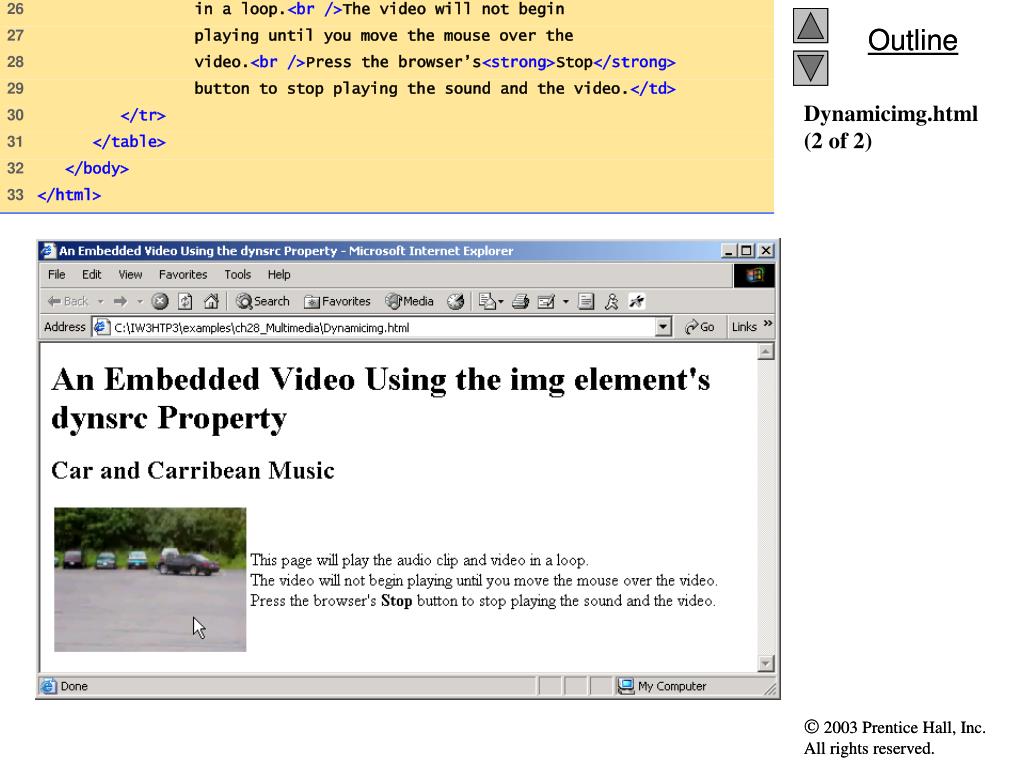1024x768 pixels.
Task: Open the Edit menu
Action: click(91, 275)
